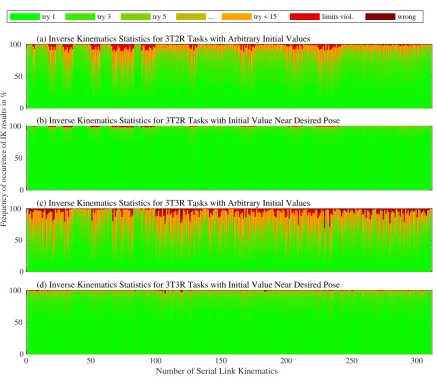Click the x-axis tick label '300'

point(417,361)
